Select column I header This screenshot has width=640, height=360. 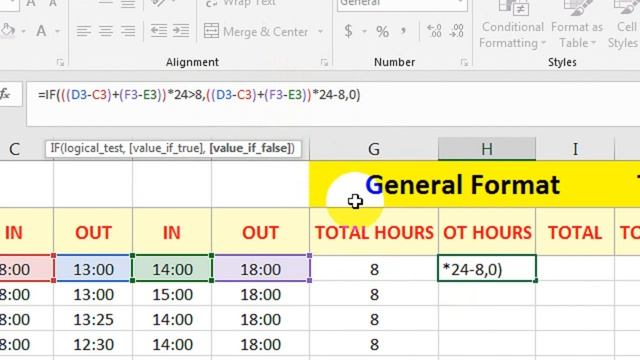pyautogui.click(x=575, y=149)
